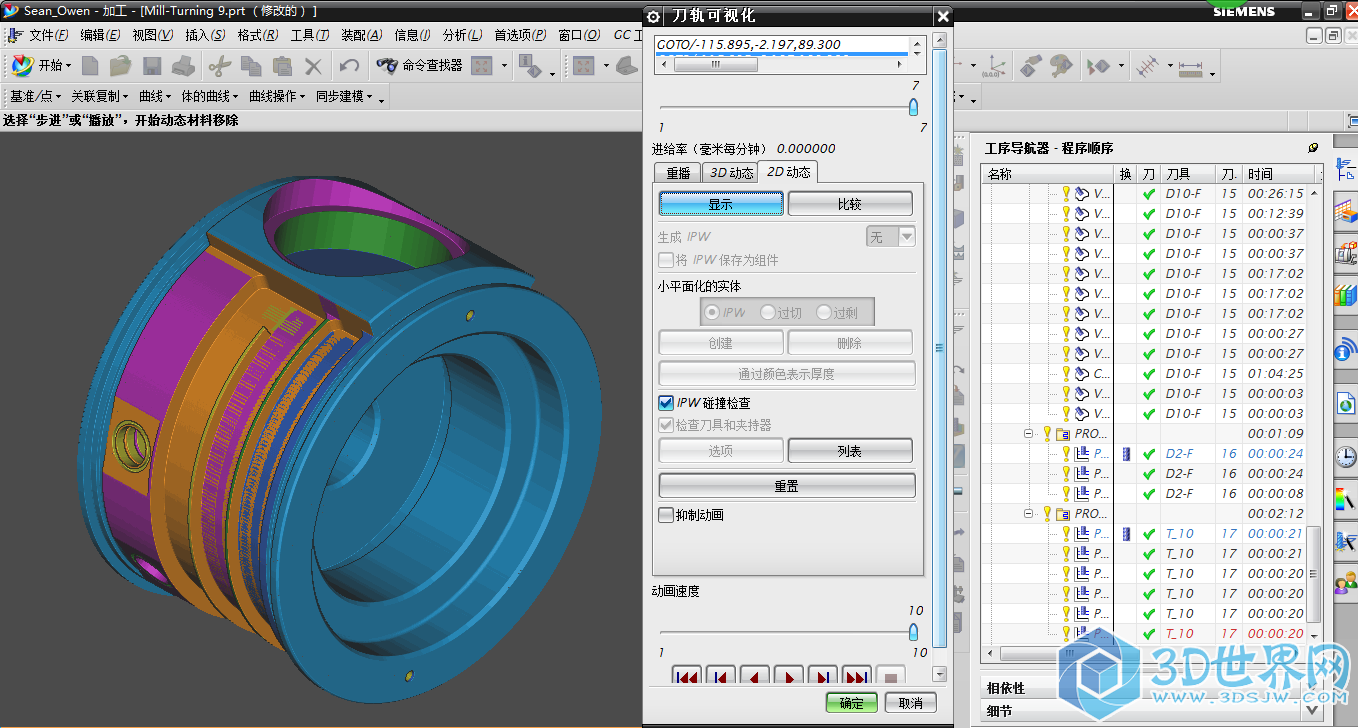1358x728 pixels.
Task: Click the 动画速度 slider handle
Action: tap(913, 632)
